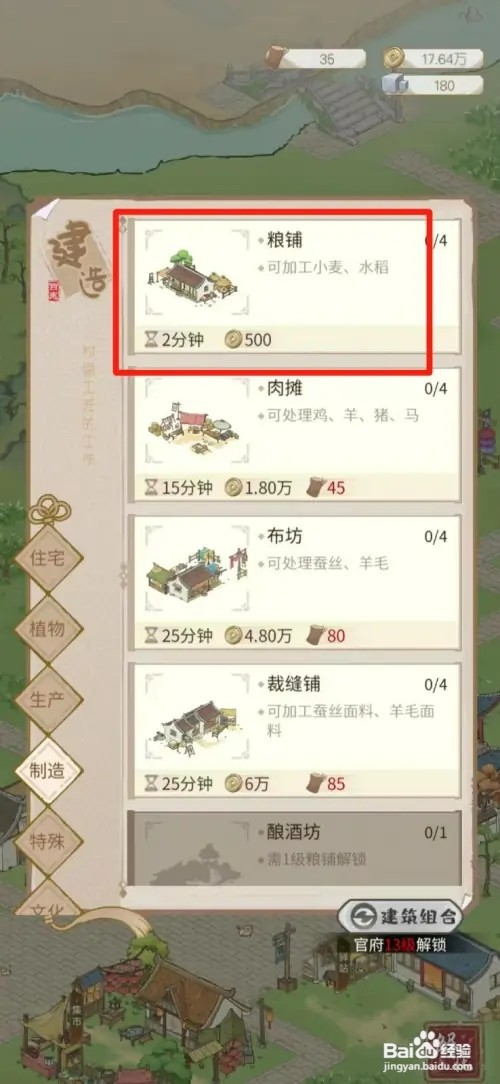The image size is (500, 1084).
Task: Select the 粮铺 building thumbnail
Action: (x=196, y=274)
